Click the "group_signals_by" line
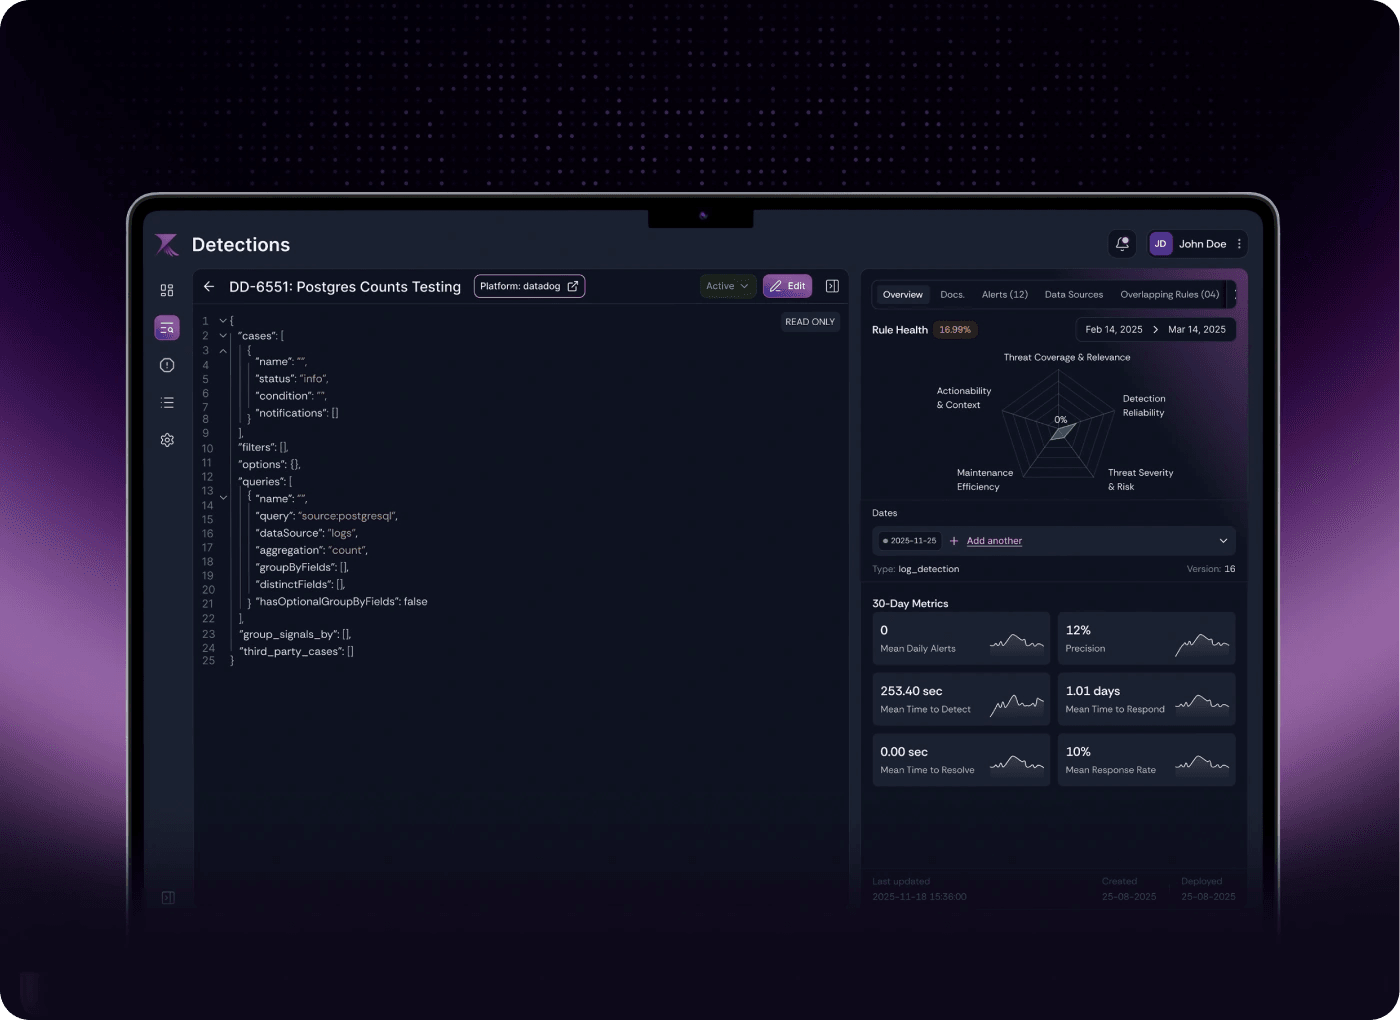Screen dimensions: 1400x1020 [296, 635]
